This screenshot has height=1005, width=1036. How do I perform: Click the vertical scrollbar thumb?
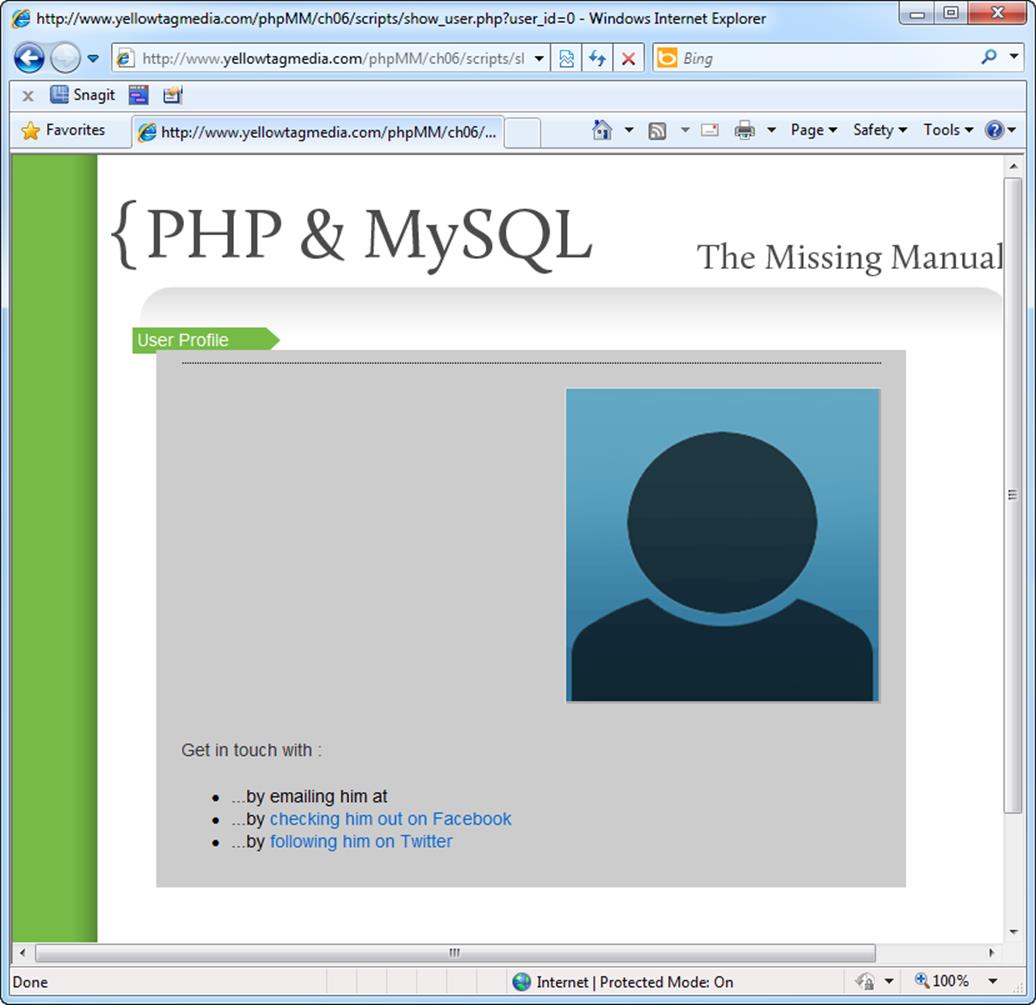pyautogui.click(x=1013, y=495)
